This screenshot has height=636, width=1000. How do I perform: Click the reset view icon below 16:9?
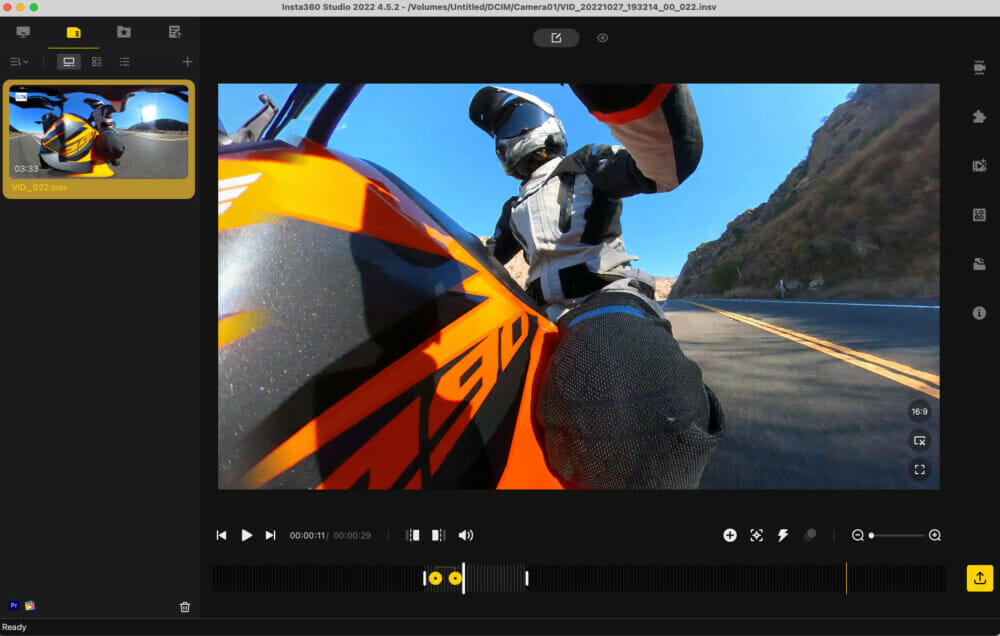(x=919, y=441)
